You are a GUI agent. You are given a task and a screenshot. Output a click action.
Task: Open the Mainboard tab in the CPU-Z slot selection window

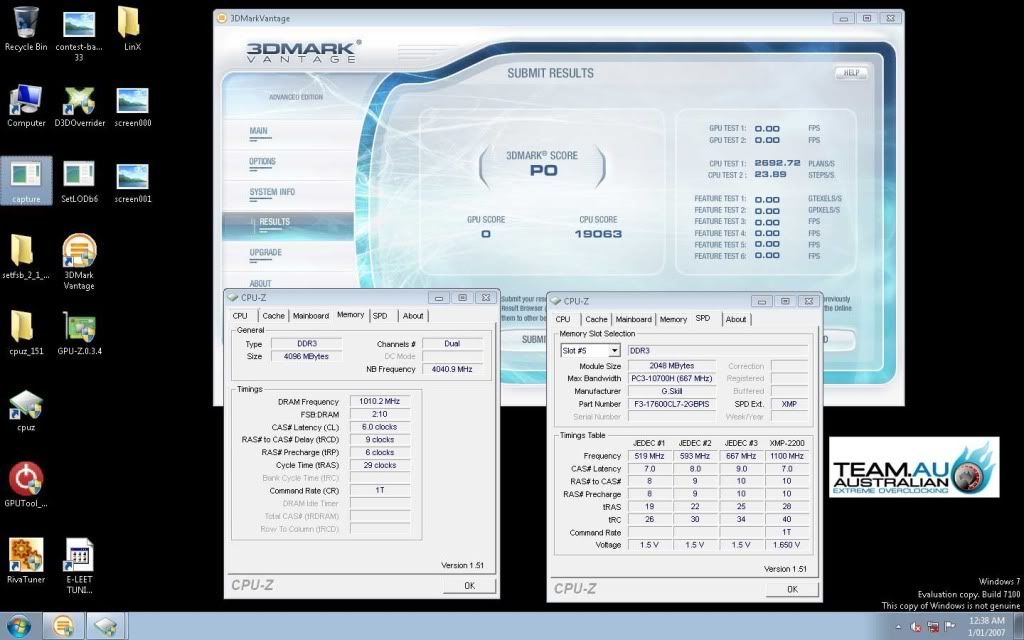point(633,319)
